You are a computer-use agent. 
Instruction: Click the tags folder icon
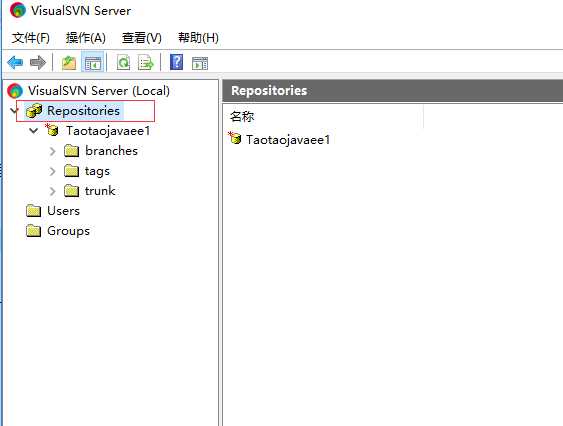pos(71,171)
